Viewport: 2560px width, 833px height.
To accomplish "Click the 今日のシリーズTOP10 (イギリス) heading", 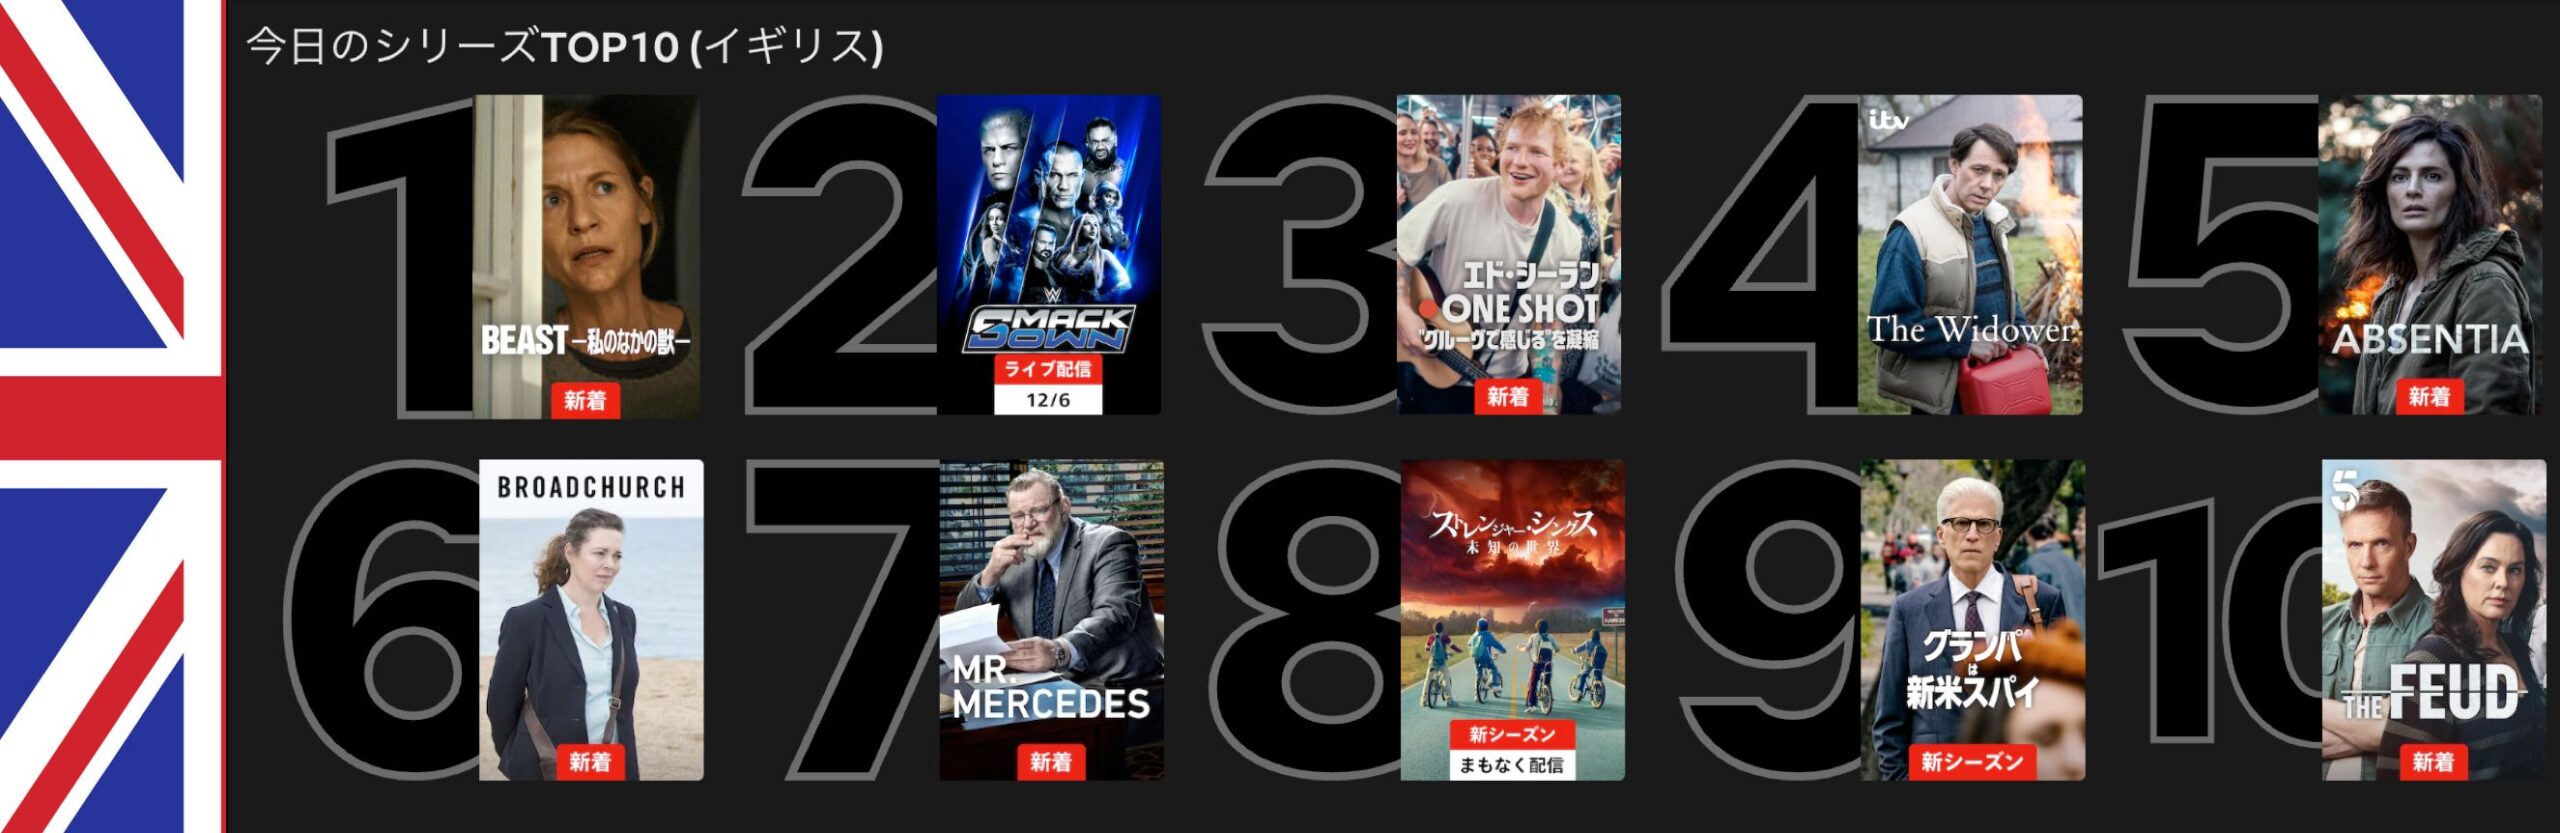I will (x=565, y=46).
